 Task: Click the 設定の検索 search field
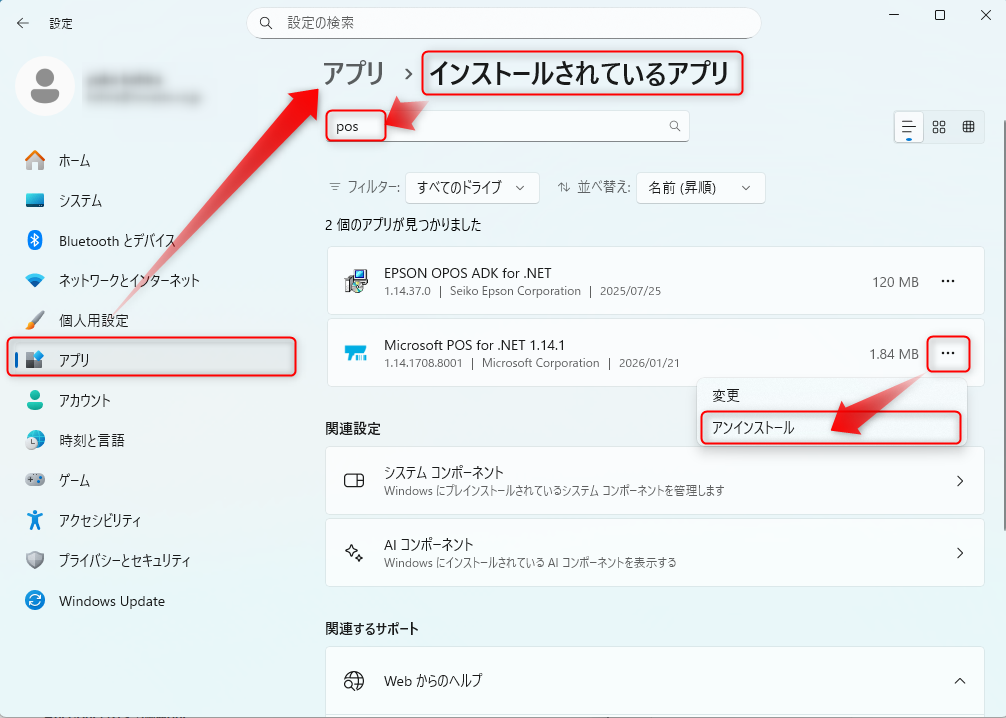coord(504,23)
